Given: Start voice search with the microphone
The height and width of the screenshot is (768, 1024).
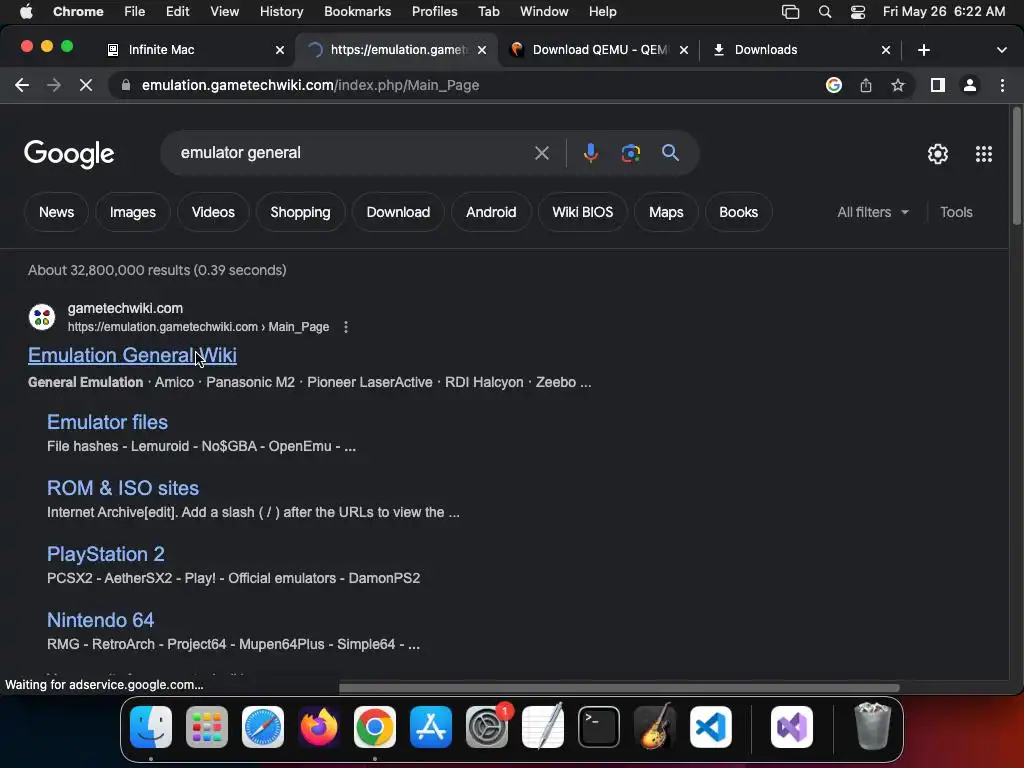Looking at the screenshot, I should 590,153.
